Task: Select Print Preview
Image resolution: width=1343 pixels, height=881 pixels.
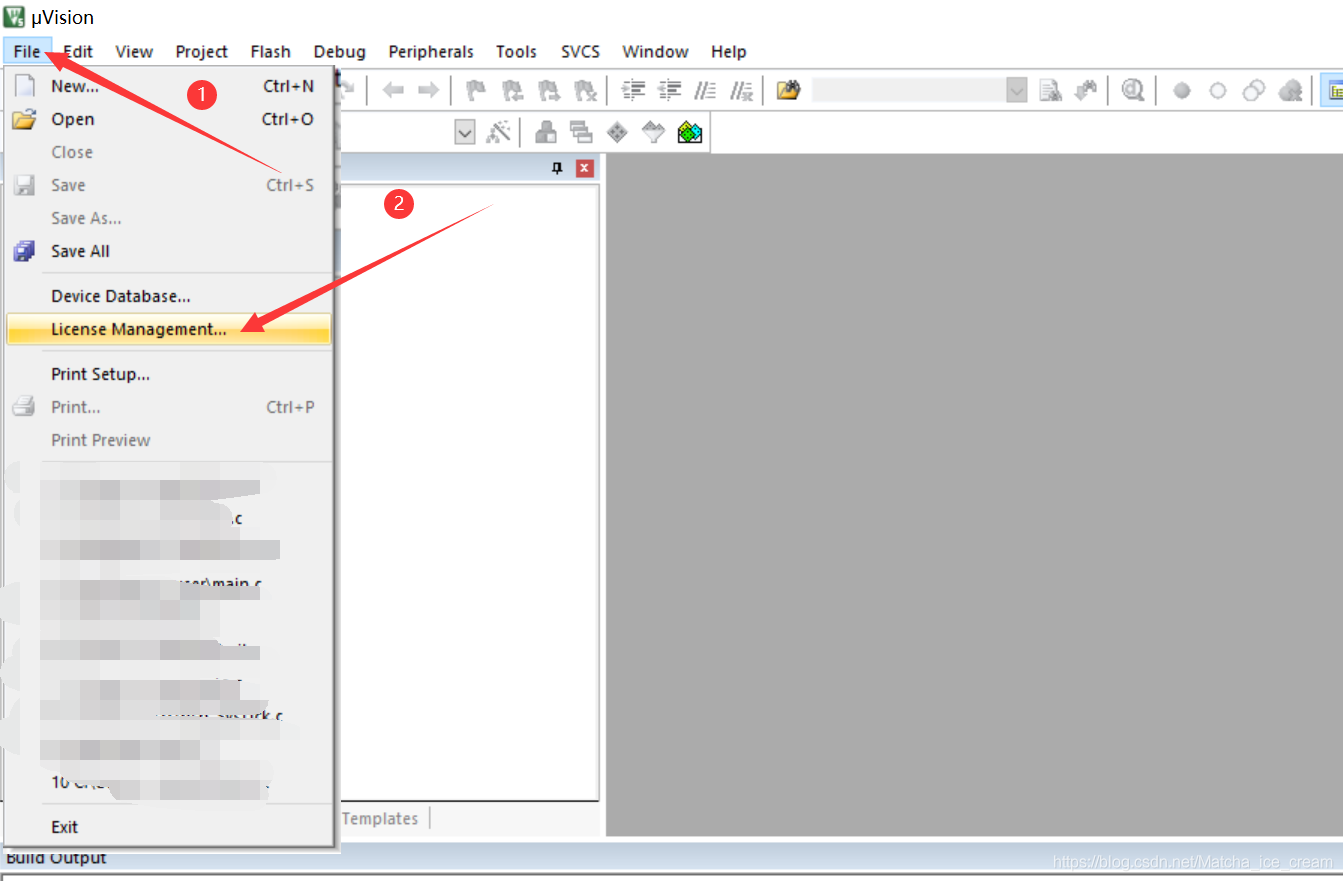Action: [x=169, y=440]
